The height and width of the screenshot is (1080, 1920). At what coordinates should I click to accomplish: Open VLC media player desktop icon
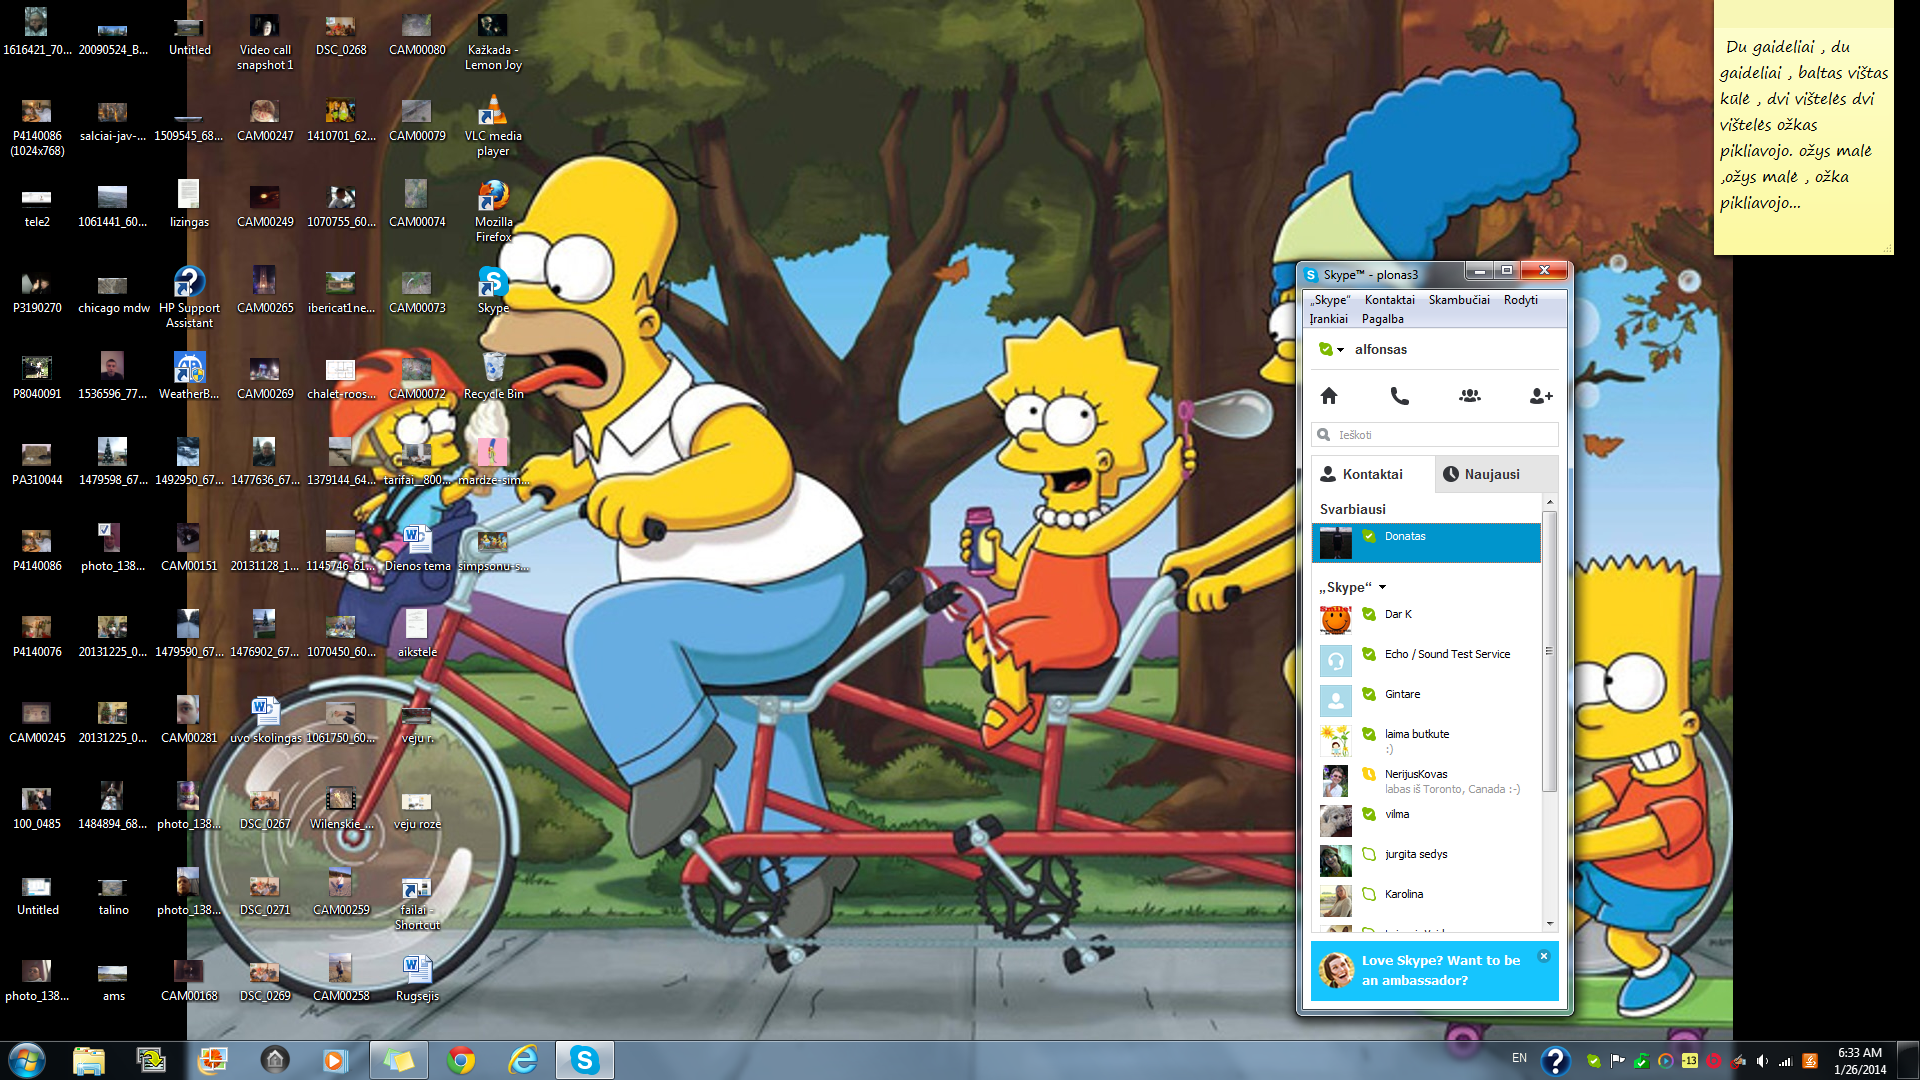click(493, 126)
